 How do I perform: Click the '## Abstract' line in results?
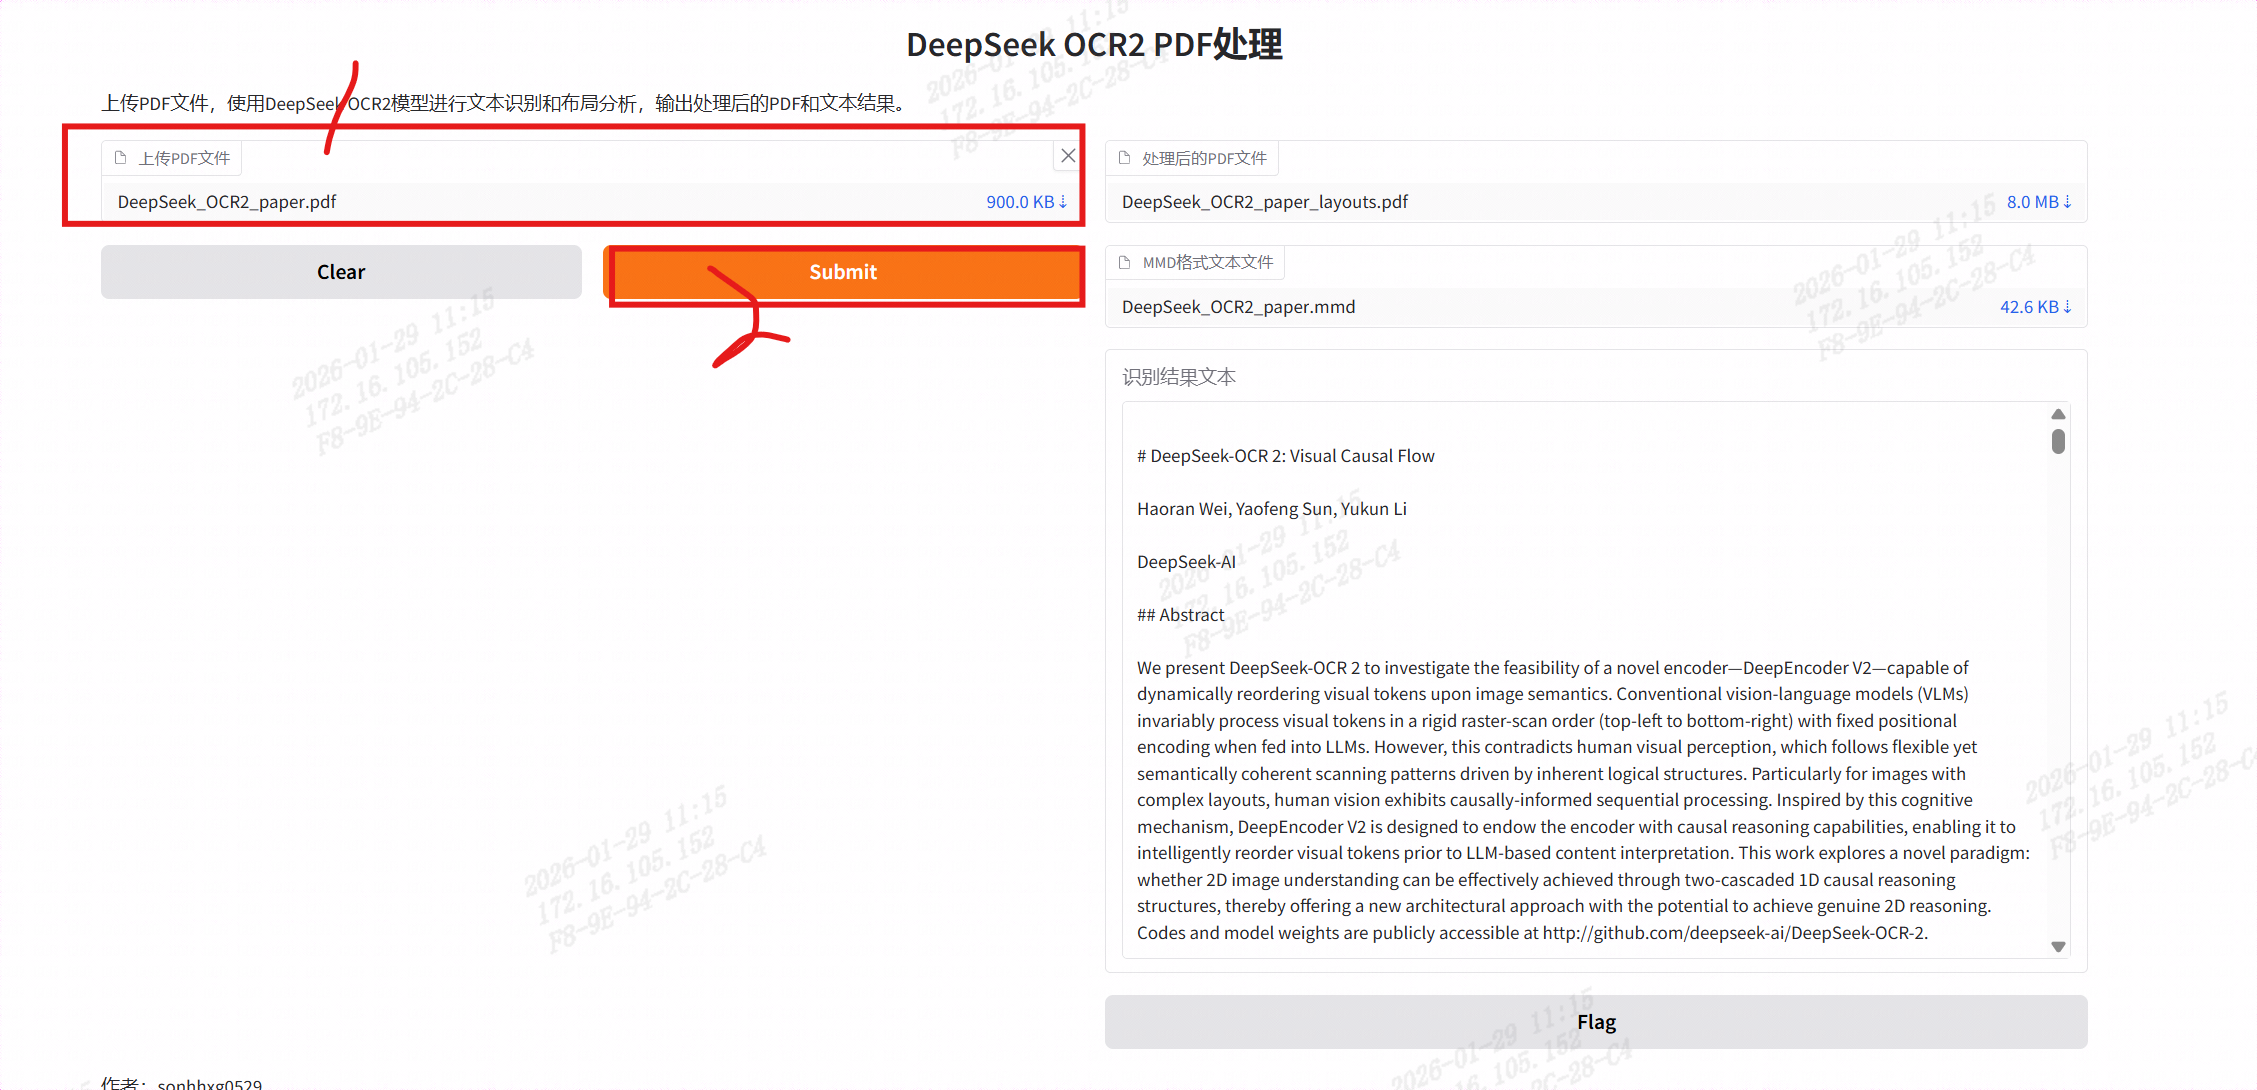coord(1181,615)
